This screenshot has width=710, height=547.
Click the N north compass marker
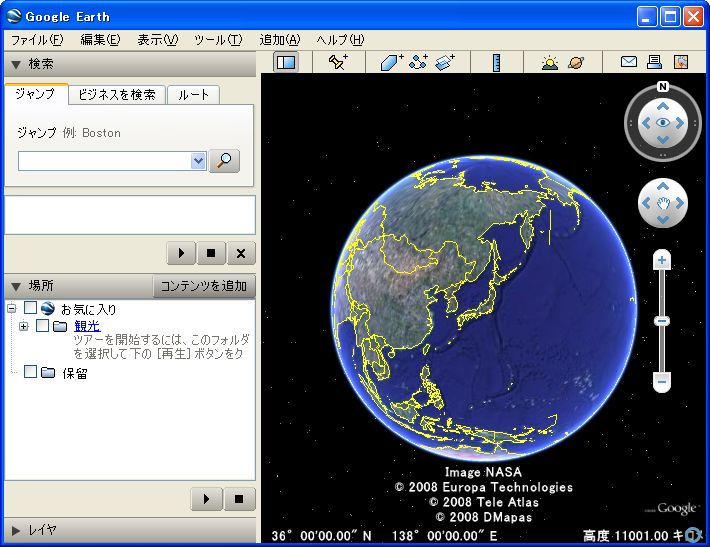[663, 86]
